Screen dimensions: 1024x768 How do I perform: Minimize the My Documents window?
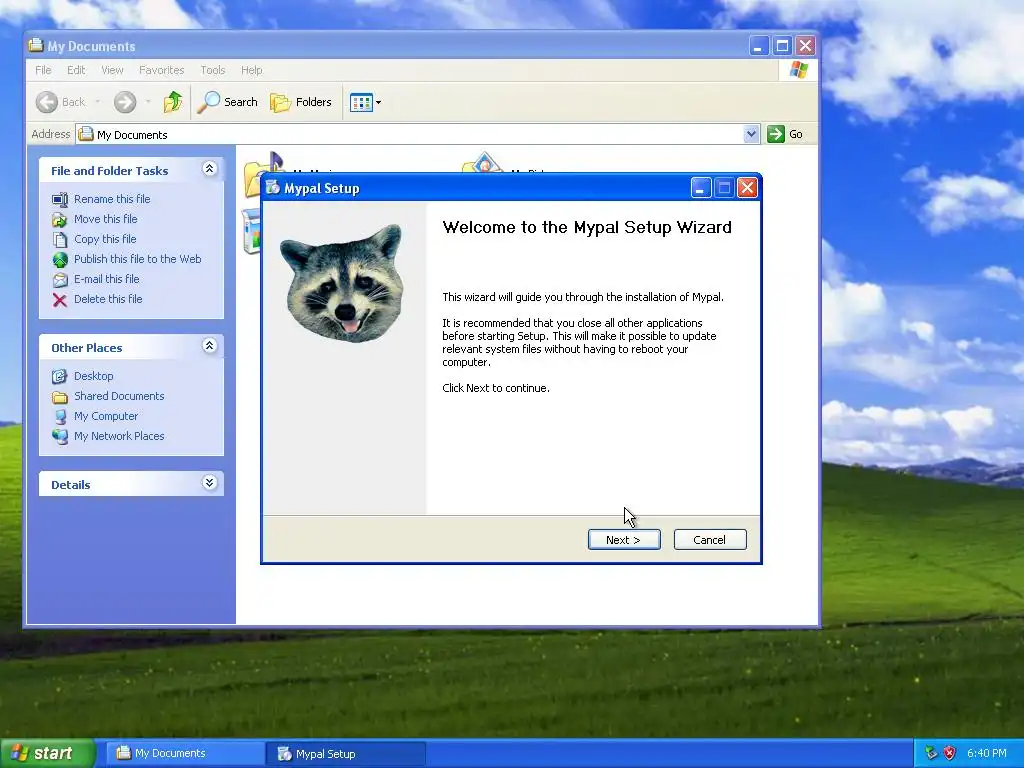click(x=758, y=46)
